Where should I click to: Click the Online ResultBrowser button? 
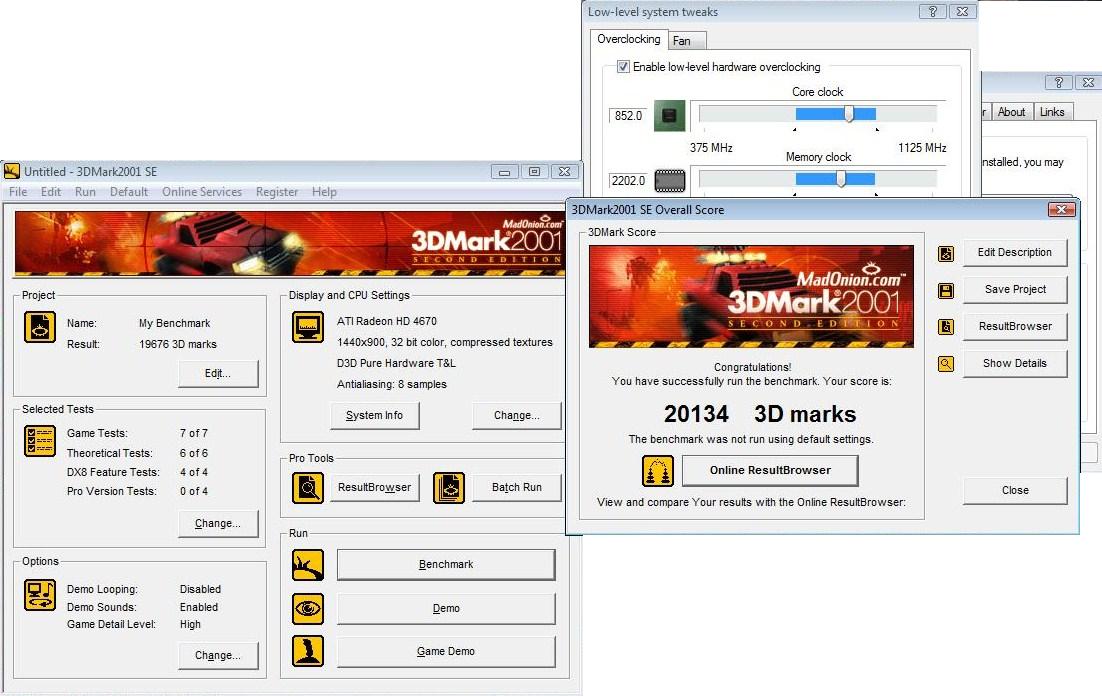769,470
